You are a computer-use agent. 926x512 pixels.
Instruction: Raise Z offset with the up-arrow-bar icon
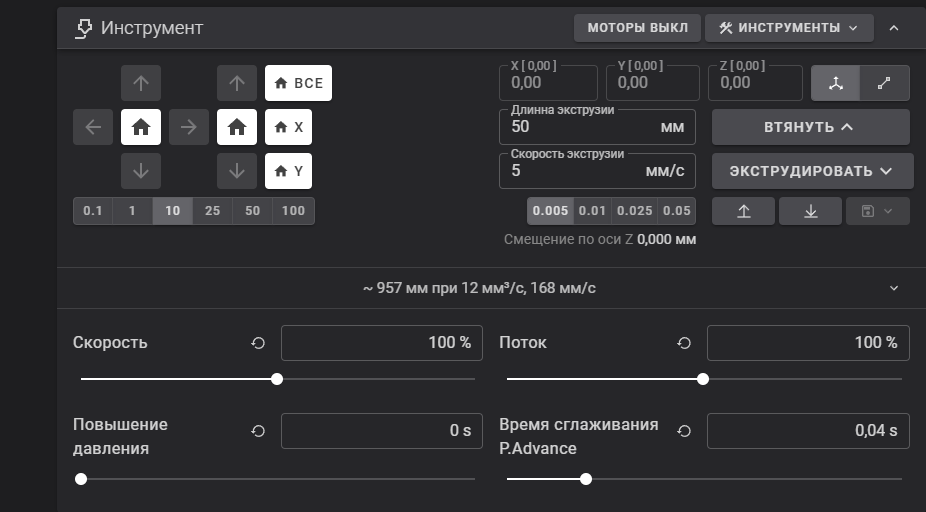coord(744,211)
